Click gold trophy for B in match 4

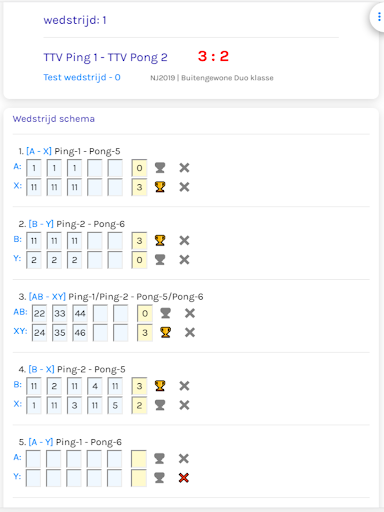click(160, 386)
